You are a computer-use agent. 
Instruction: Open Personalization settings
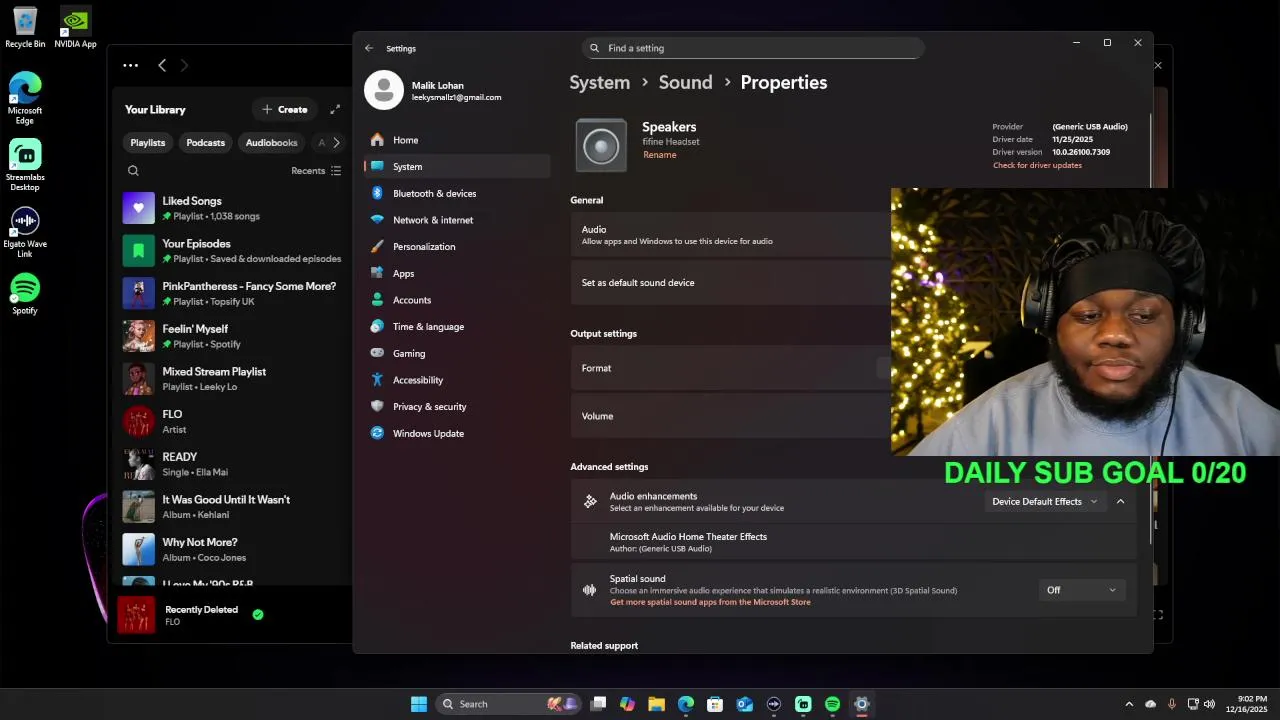pos(457,247)
